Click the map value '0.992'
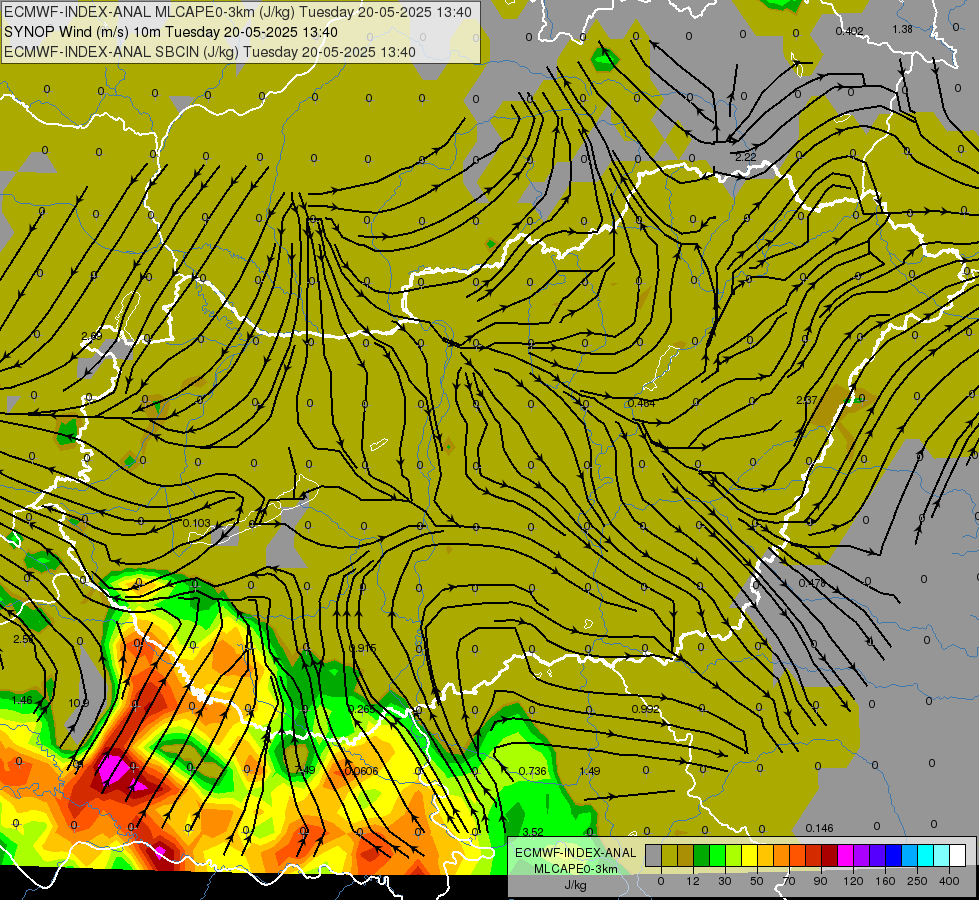This screenshot has height=900, width=979. [646, 709]
